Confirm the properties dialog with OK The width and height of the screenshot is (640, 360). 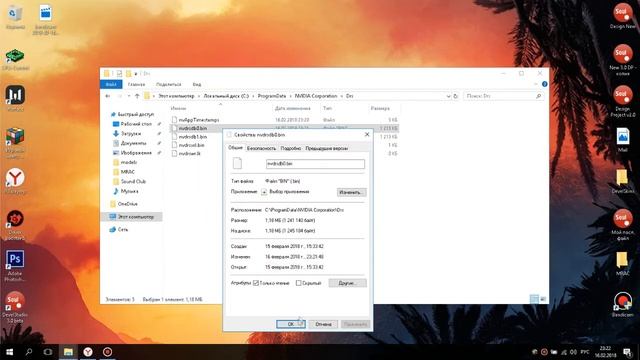click(x=291, y=324)
